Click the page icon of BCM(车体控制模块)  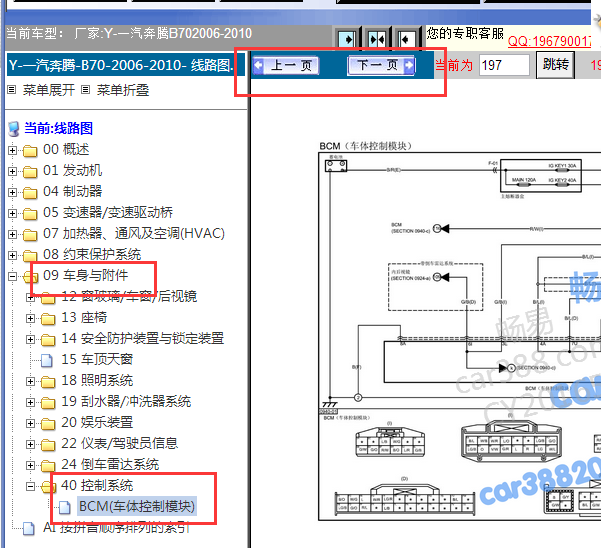[x=64, y=507]
